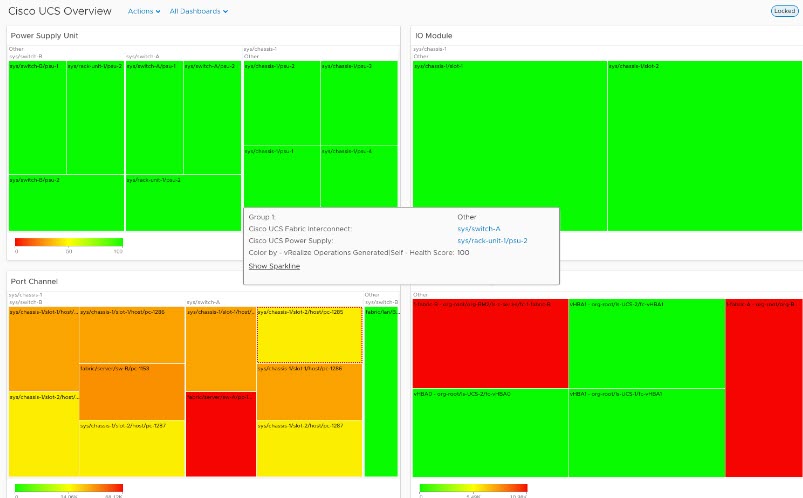Select the orange pc-1286 cell under sys/switch-A
The height and width of the screenshot is (498, 803).
pyautogui.click(x=309, y=392)
